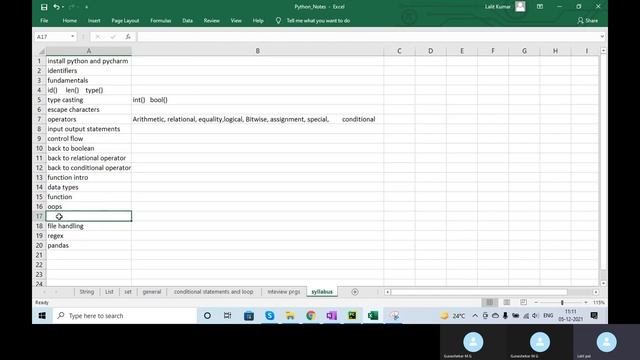
Task: Open the Formulas ribbon tab
Action: 160,20
